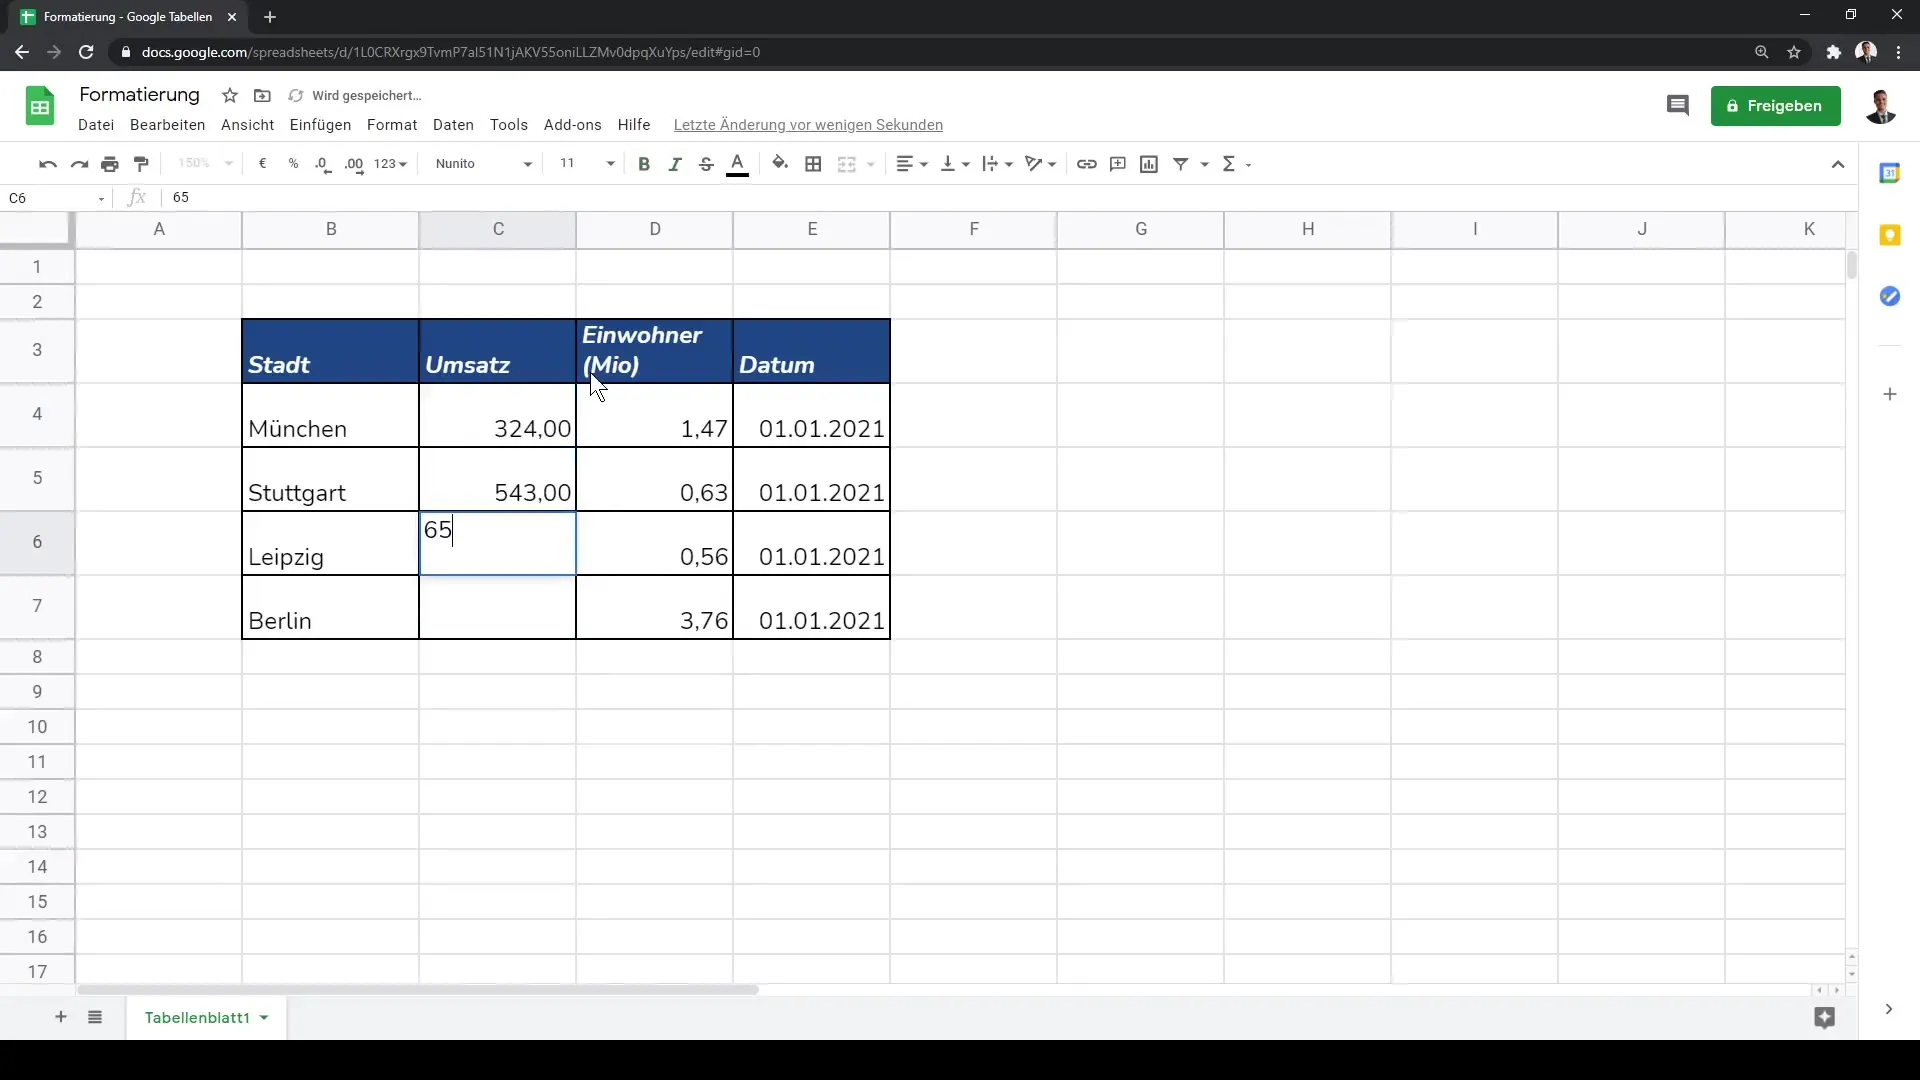Collapse the menus with chevron
The height and width of the screenshot is (1080, 1920).
pos(1838,165)
